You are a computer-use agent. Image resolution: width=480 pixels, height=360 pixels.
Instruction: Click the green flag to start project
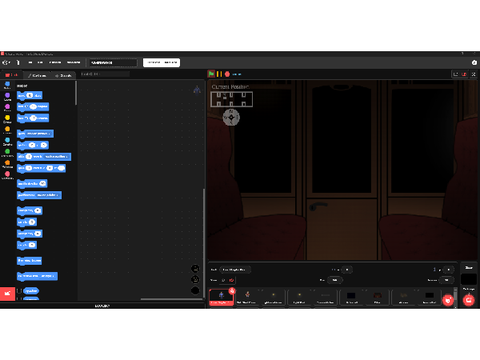(211, 74)
